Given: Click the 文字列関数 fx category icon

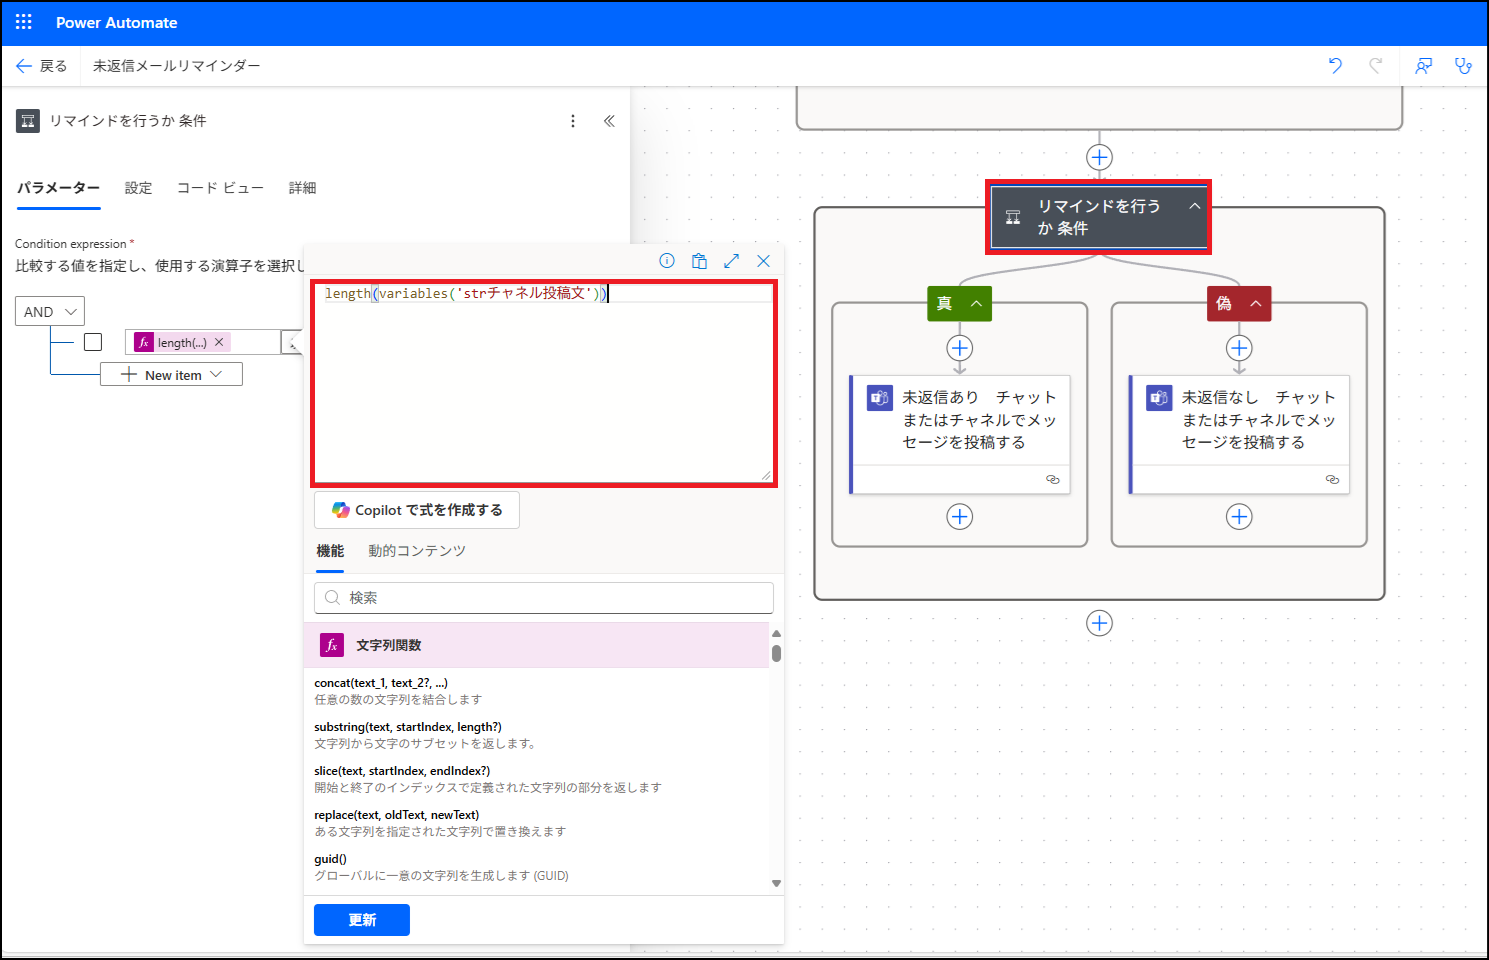Looking at the screenshot, I should 332,645.
